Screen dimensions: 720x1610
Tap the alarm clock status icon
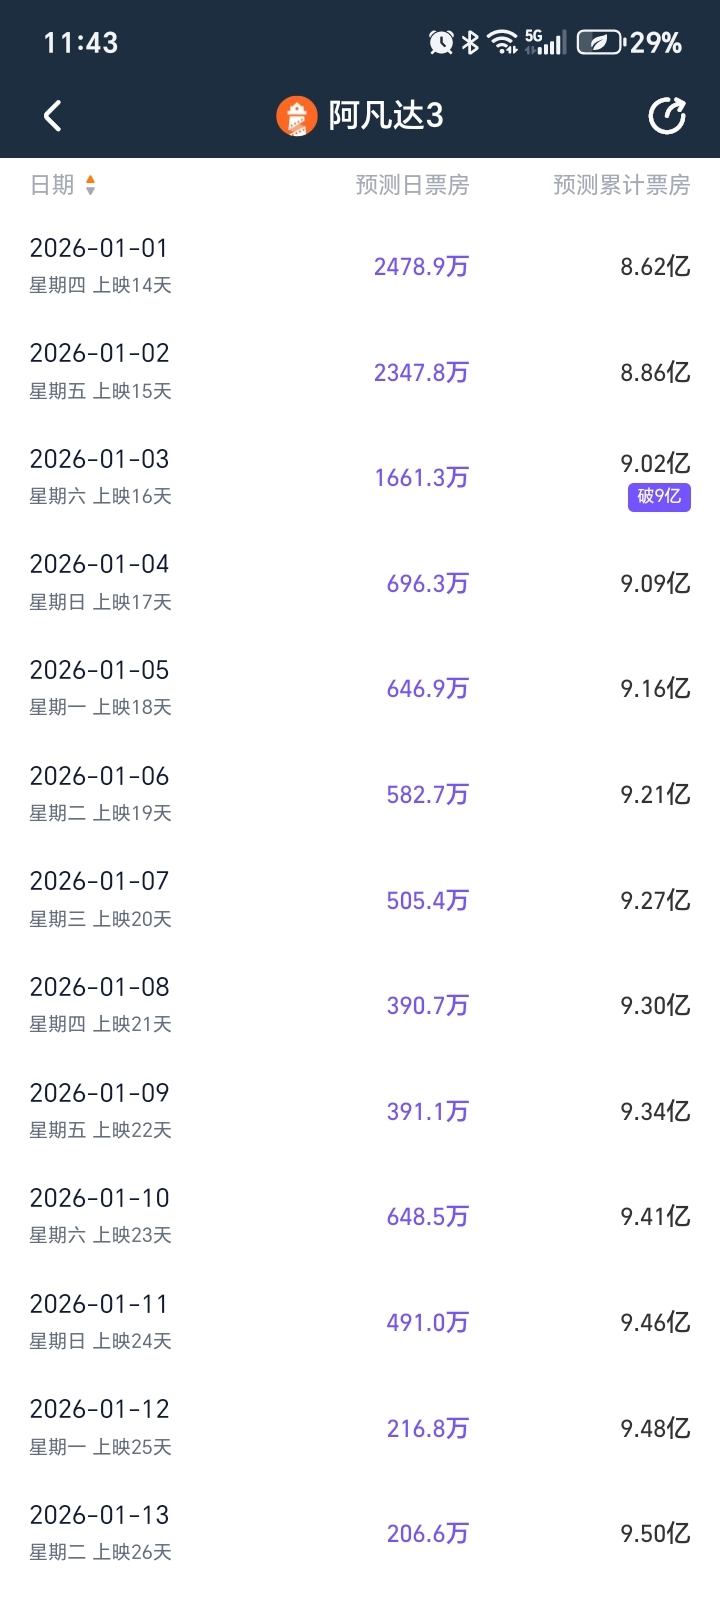440,42
